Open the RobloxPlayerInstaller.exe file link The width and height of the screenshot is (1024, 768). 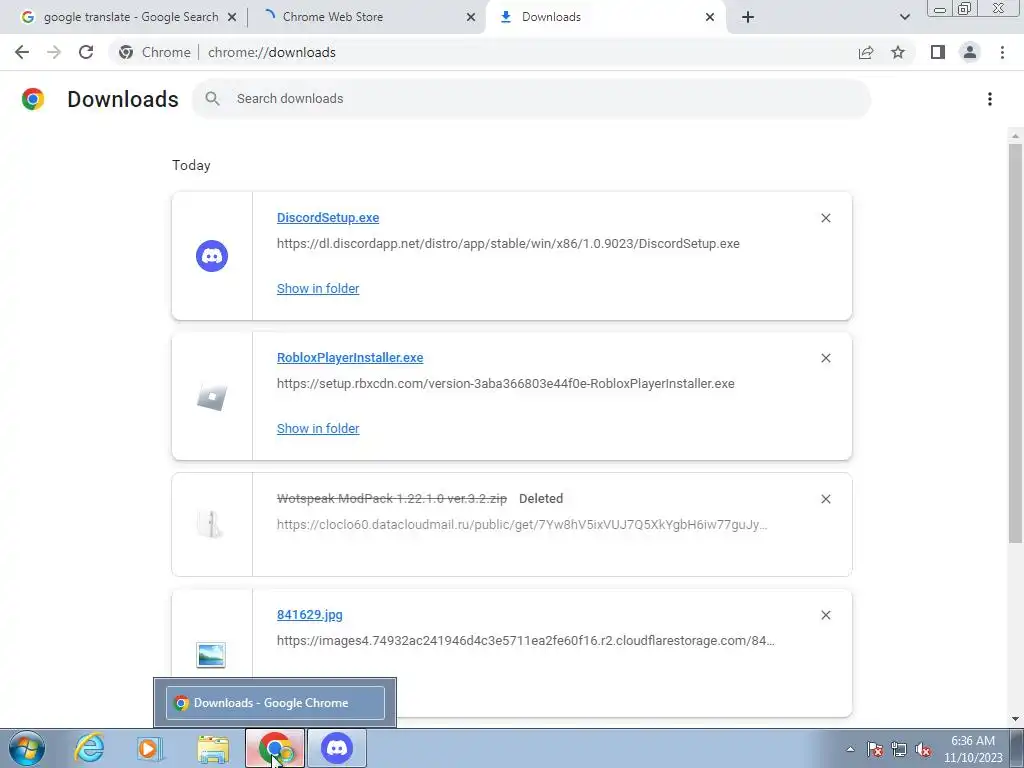tap(350, 357)
